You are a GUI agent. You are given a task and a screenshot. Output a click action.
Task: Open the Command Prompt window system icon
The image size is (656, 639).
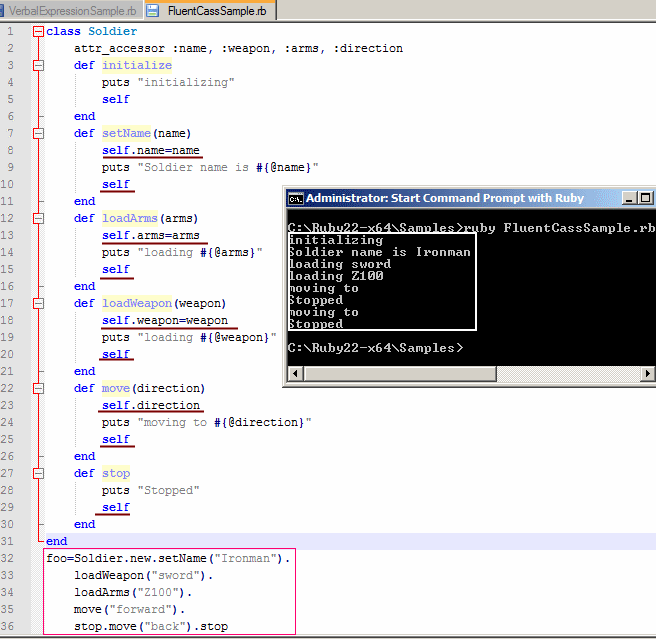click(x=295, y=199)
